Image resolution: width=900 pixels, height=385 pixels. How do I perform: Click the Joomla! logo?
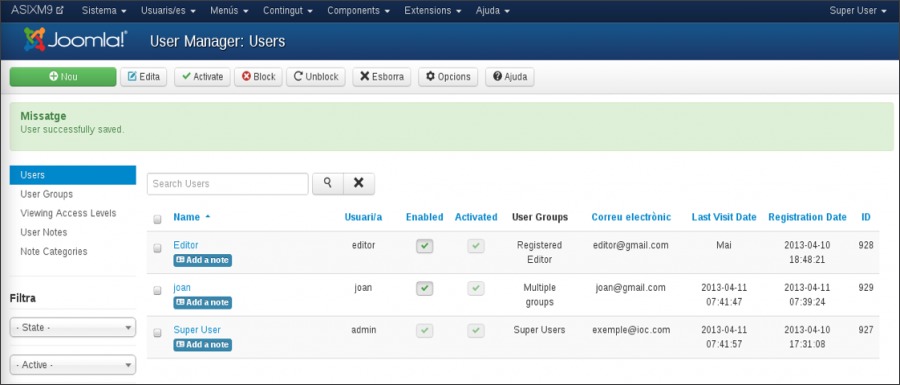point(75,40)
